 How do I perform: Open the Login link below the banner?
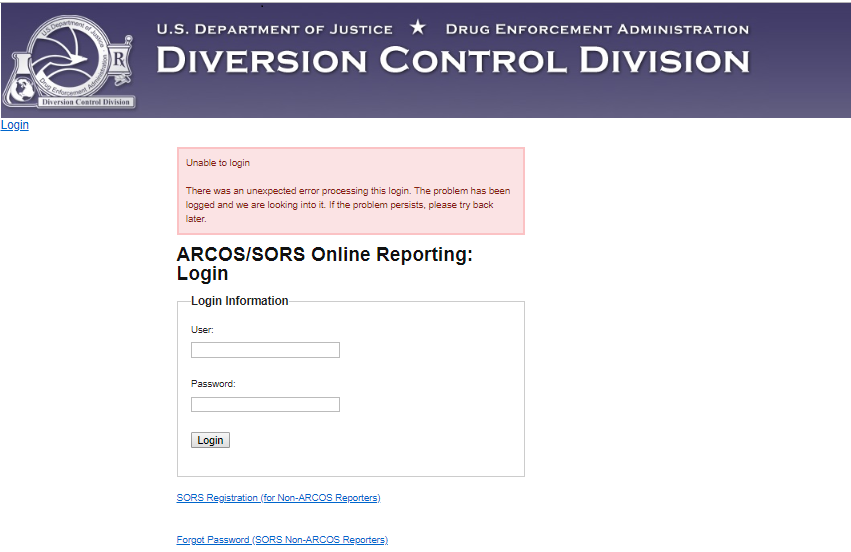[x=15, y=125]
